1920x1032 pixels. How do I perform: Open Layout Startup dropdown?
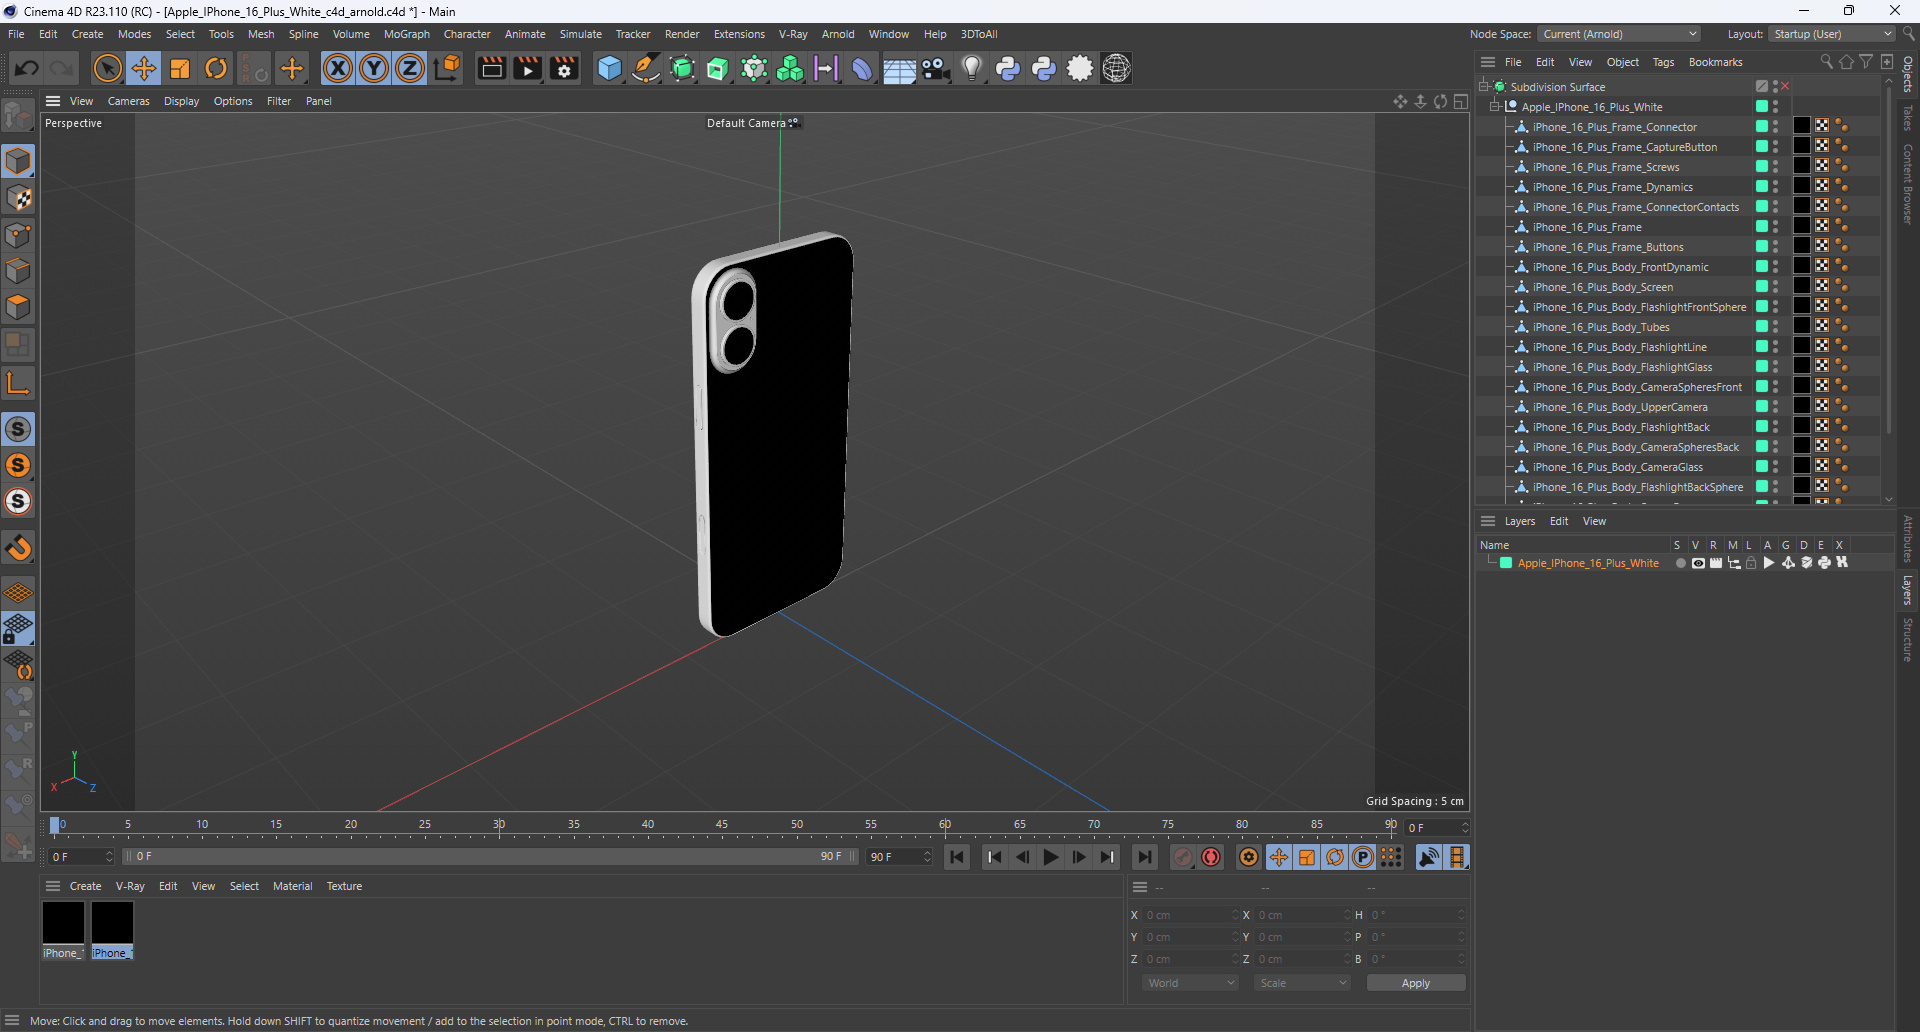[1832, 34]
